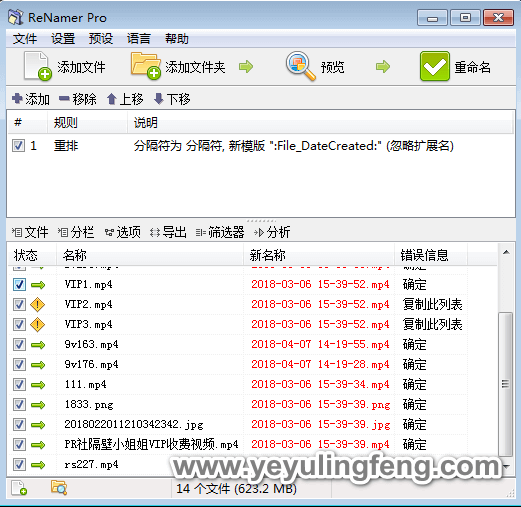Open the 筛选器 filter dropdown
Viewport: 521px width, 507px height.
click(220, 232)
